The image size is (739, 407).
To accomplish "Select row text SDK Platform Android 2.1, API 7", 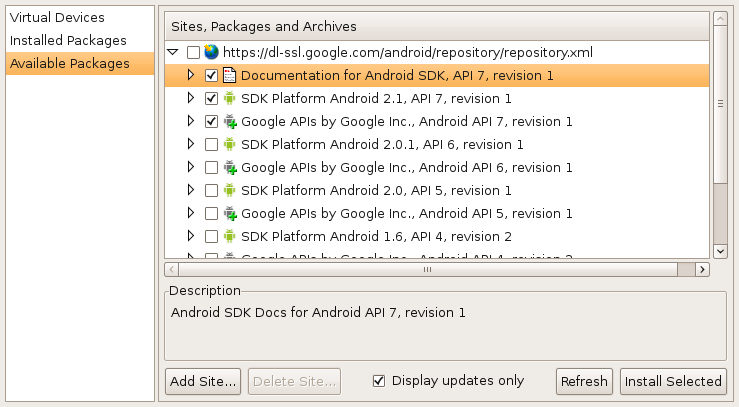I will click(376, 98).
